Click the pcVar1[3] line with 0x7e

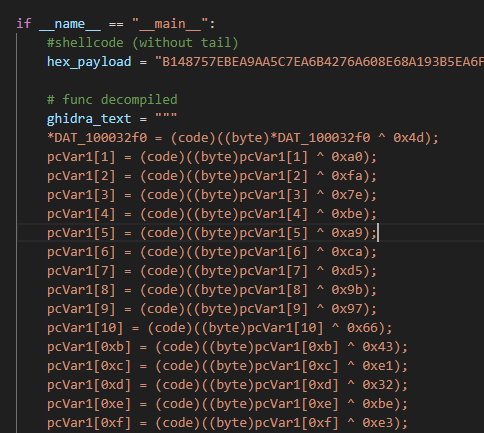pyautogui.click(x=212, y=195)
